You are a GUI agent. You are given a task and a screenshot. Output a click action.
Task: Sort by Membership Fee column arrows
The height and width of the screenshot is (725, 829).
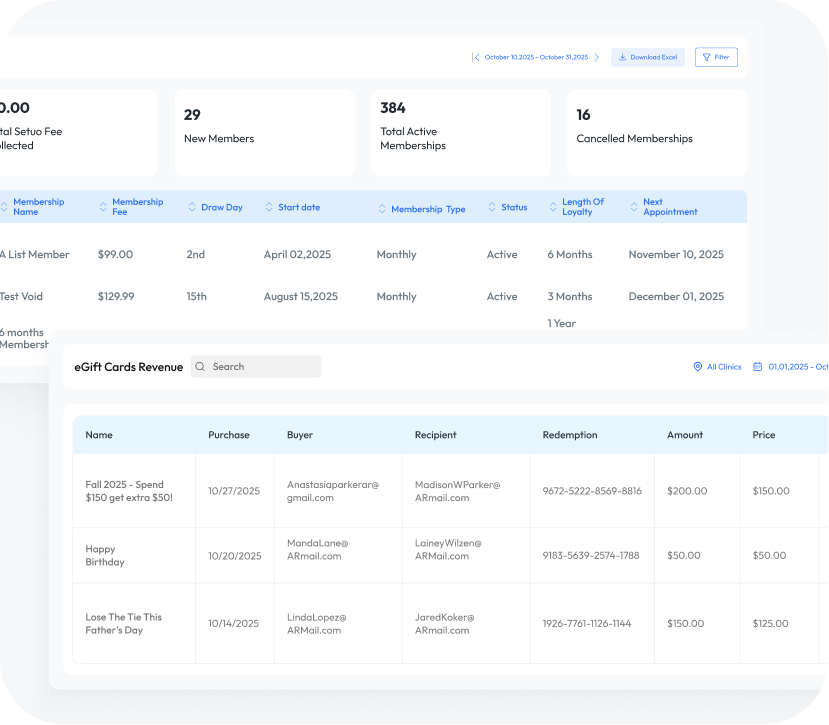[103, 207]
